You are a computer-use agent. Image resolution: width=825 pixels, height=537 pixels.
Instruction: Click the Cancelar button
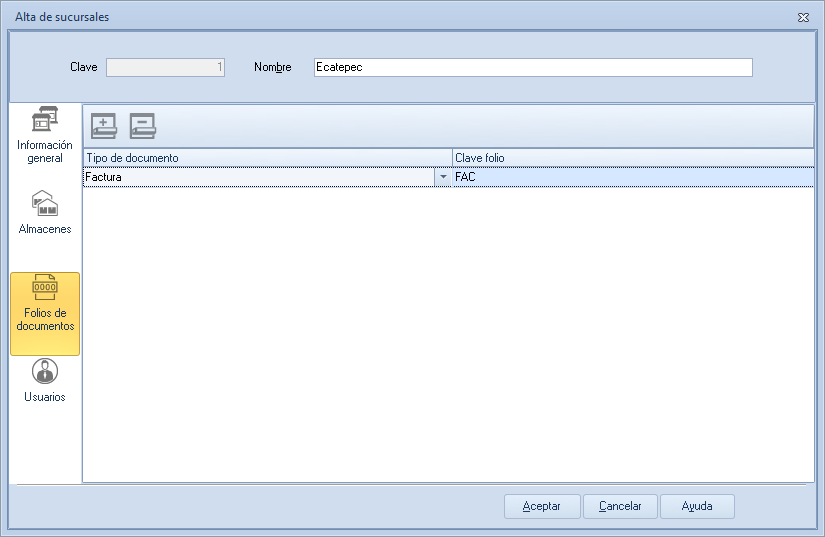click(620, 506)
